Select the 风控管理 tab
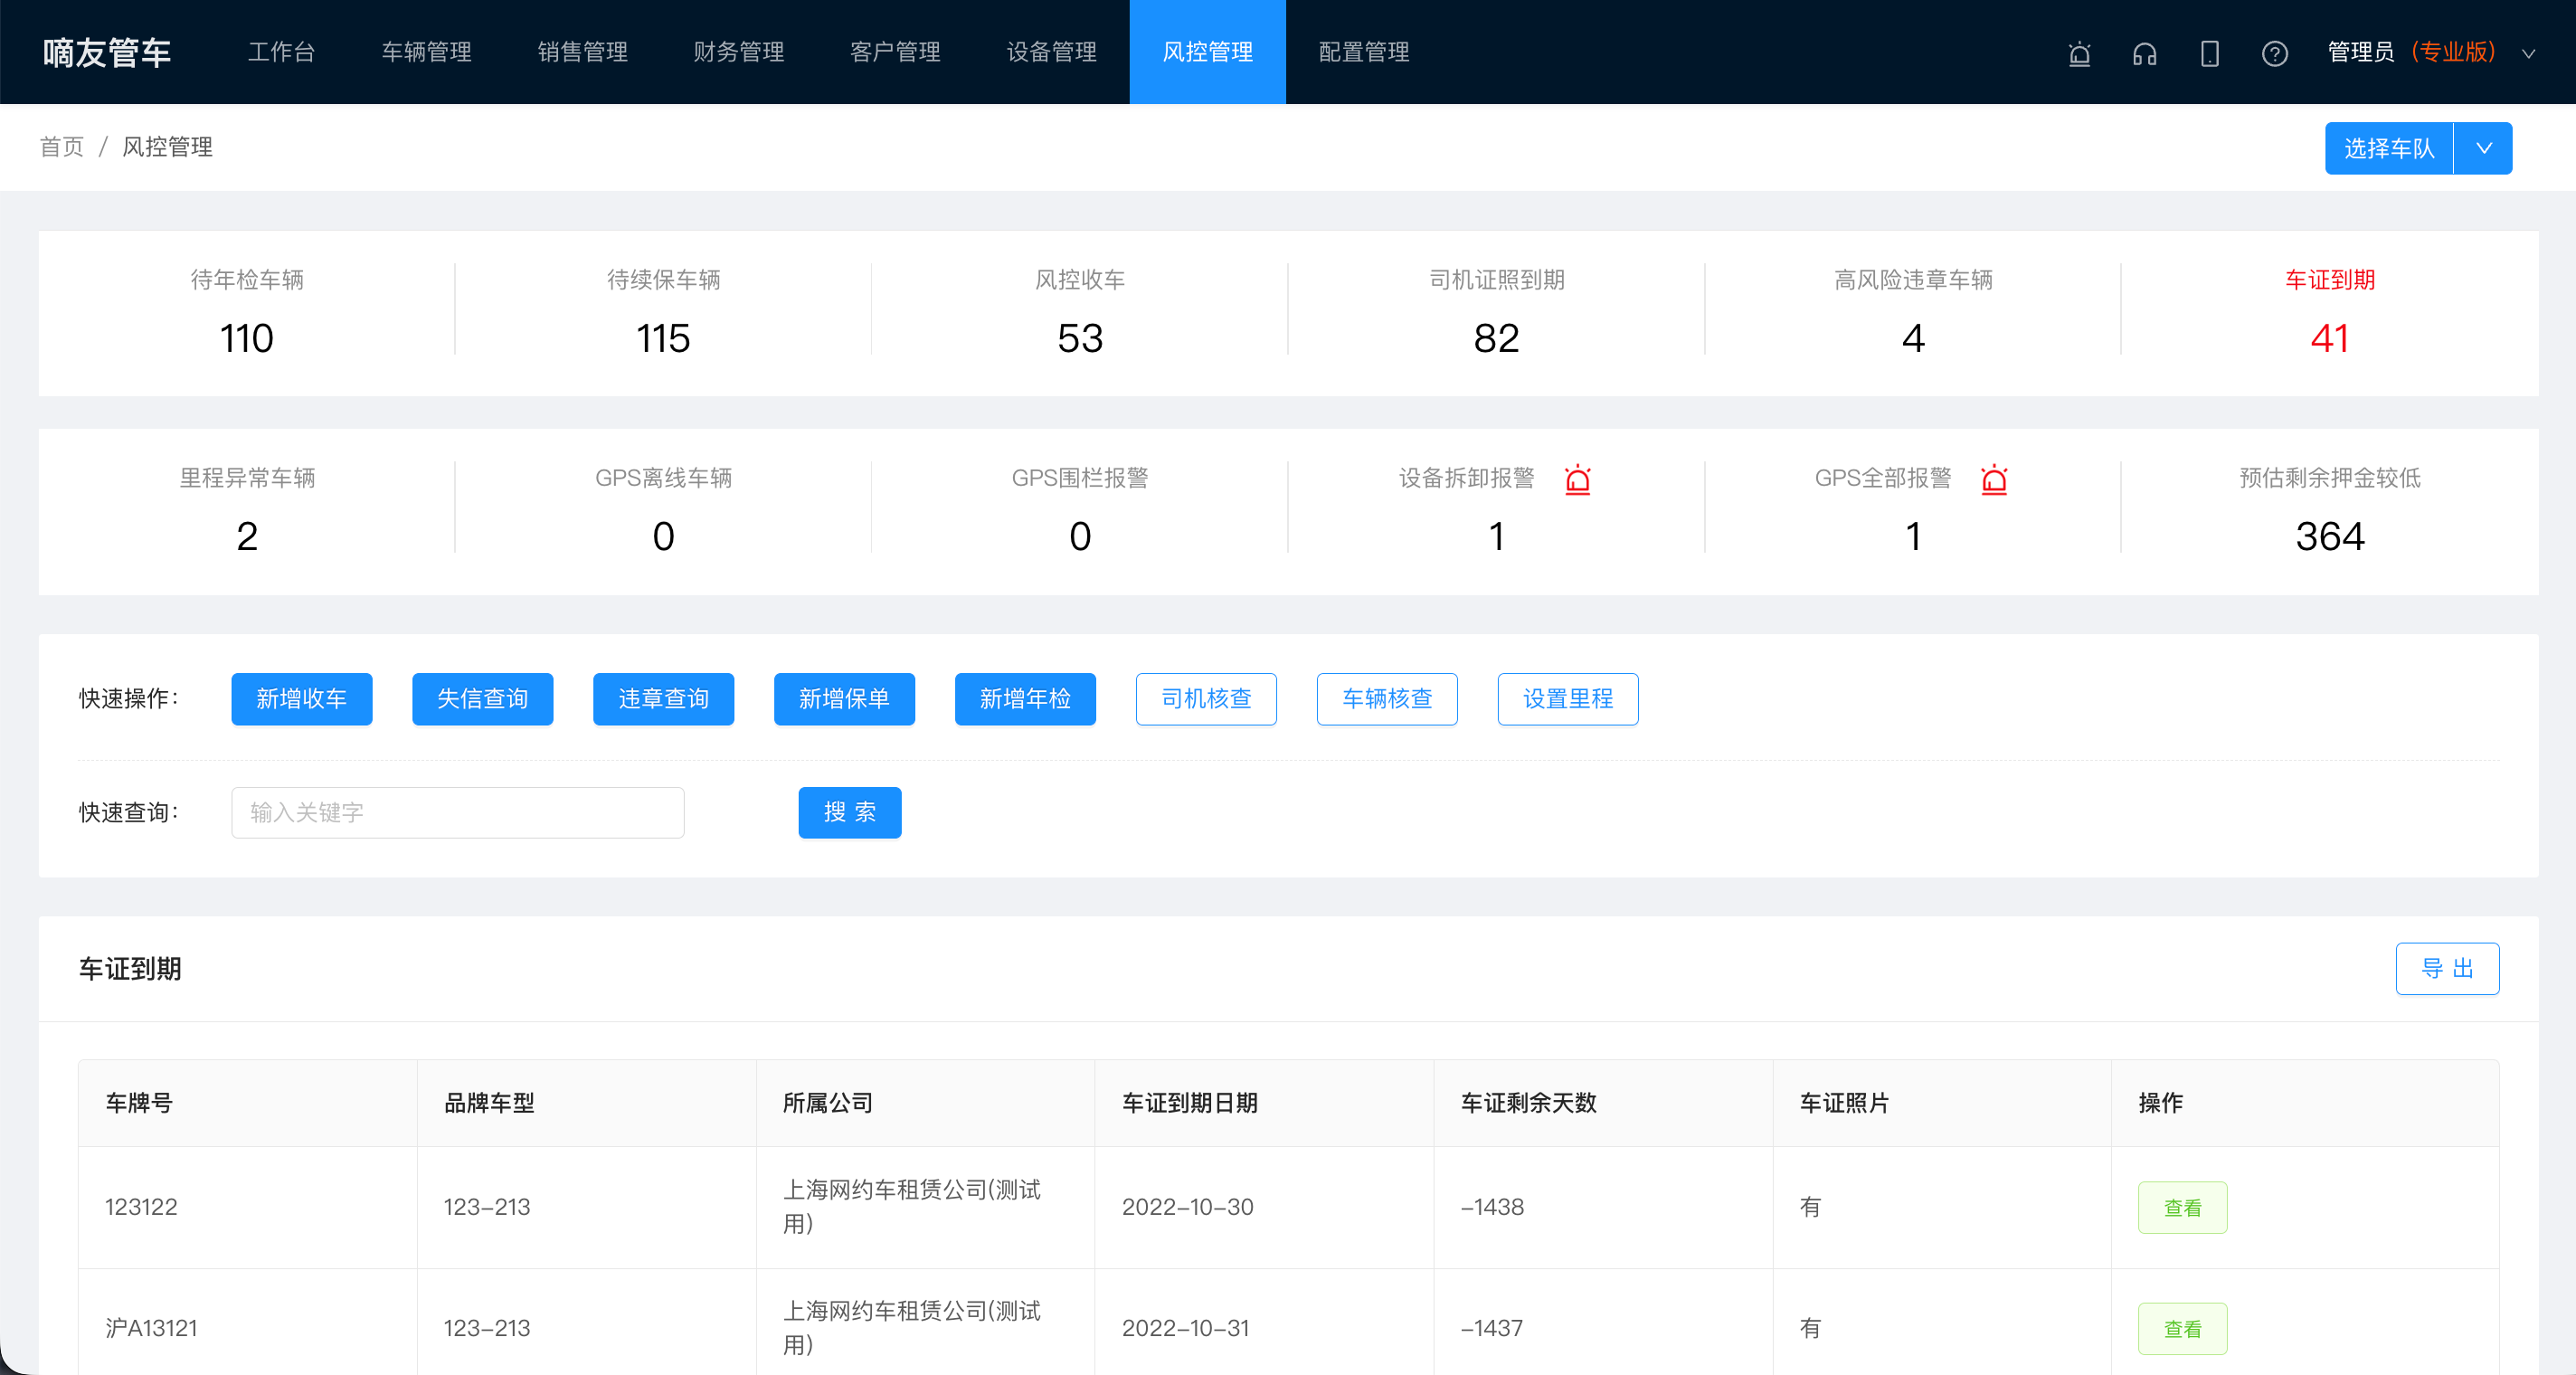This screenshot has width=2576, height=1375. 1207,52
